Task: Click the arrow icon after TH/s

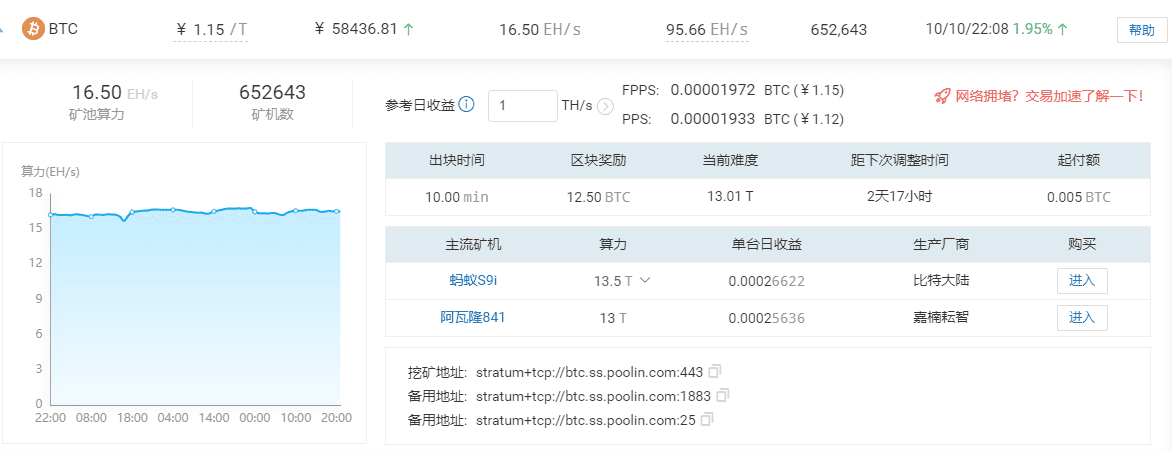Action: (x=605, y=106)
